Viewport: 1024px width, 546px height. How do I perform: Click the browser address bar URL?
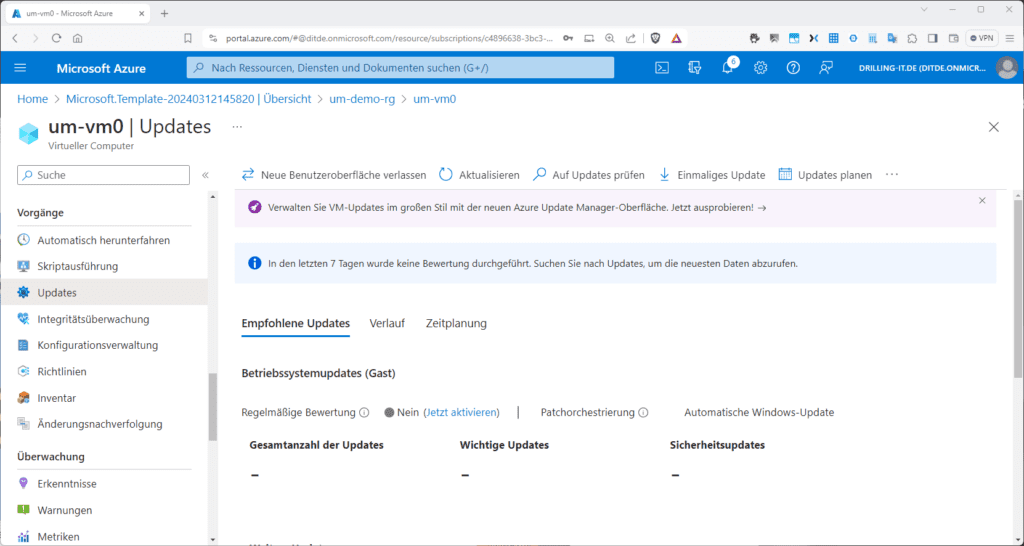click(x=389, y=39)
